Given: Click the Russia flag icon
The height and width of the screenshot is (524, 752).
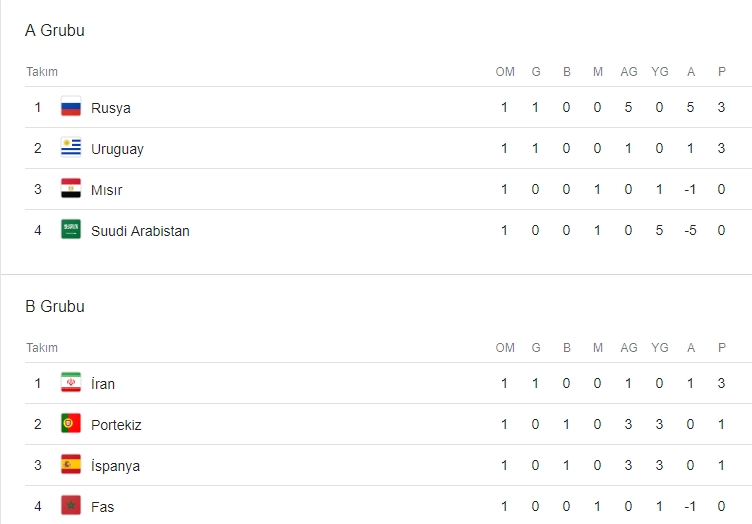Looking at the screenshot, I should pyautogui.click(x=70, y=107).
